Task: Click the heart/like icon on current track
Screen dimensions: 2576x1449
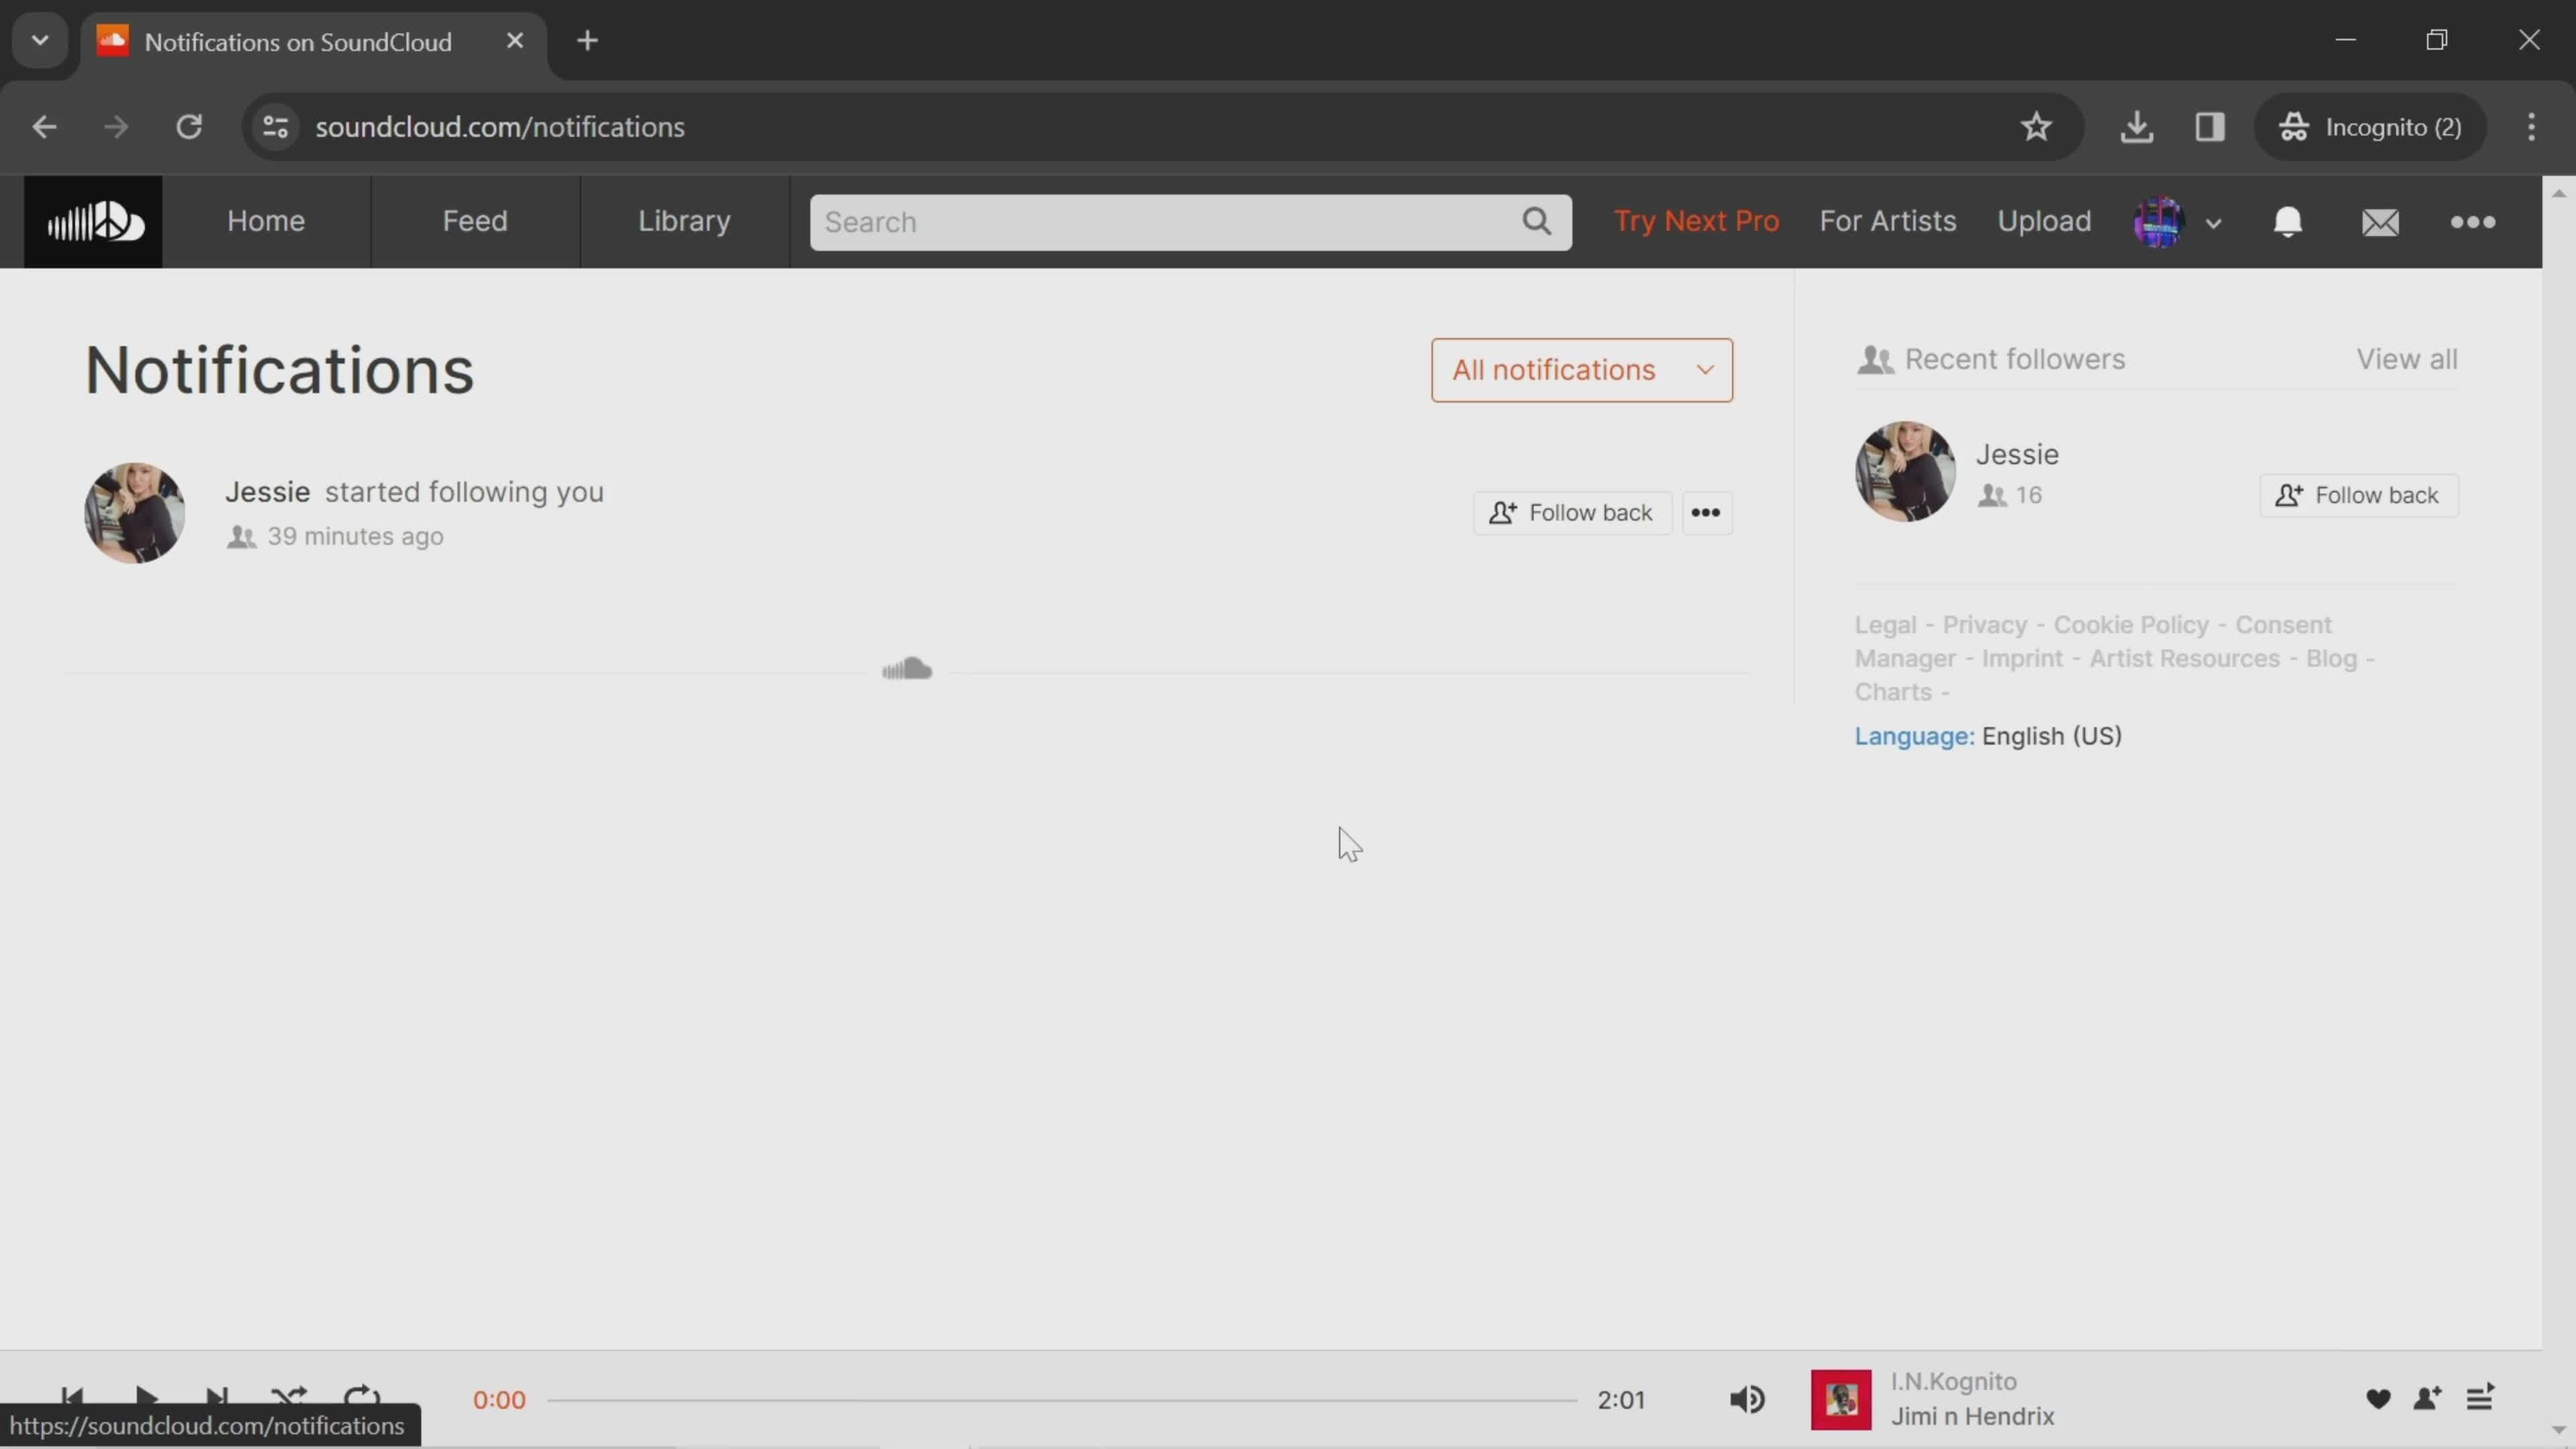Action: click(2378, 1399)
